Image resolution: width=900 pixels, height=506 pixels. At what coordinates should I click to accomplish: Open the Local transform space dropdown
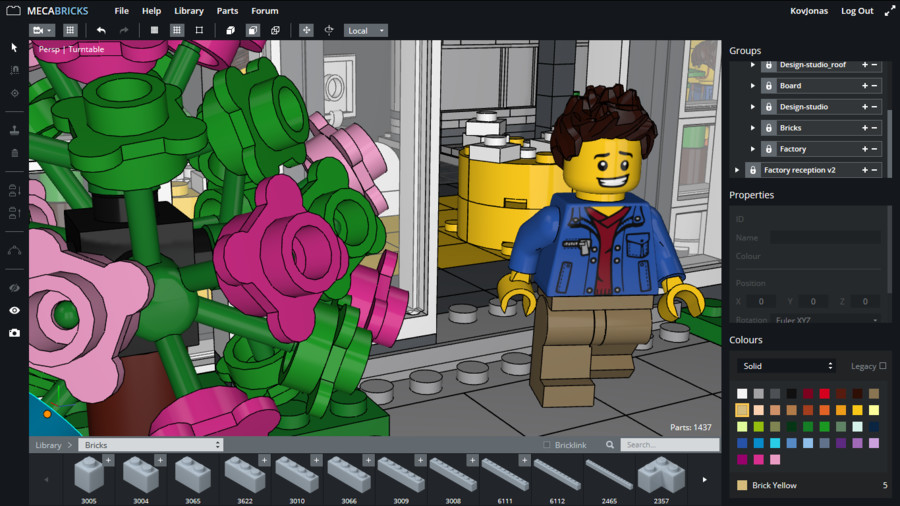[x=366, y=30]
